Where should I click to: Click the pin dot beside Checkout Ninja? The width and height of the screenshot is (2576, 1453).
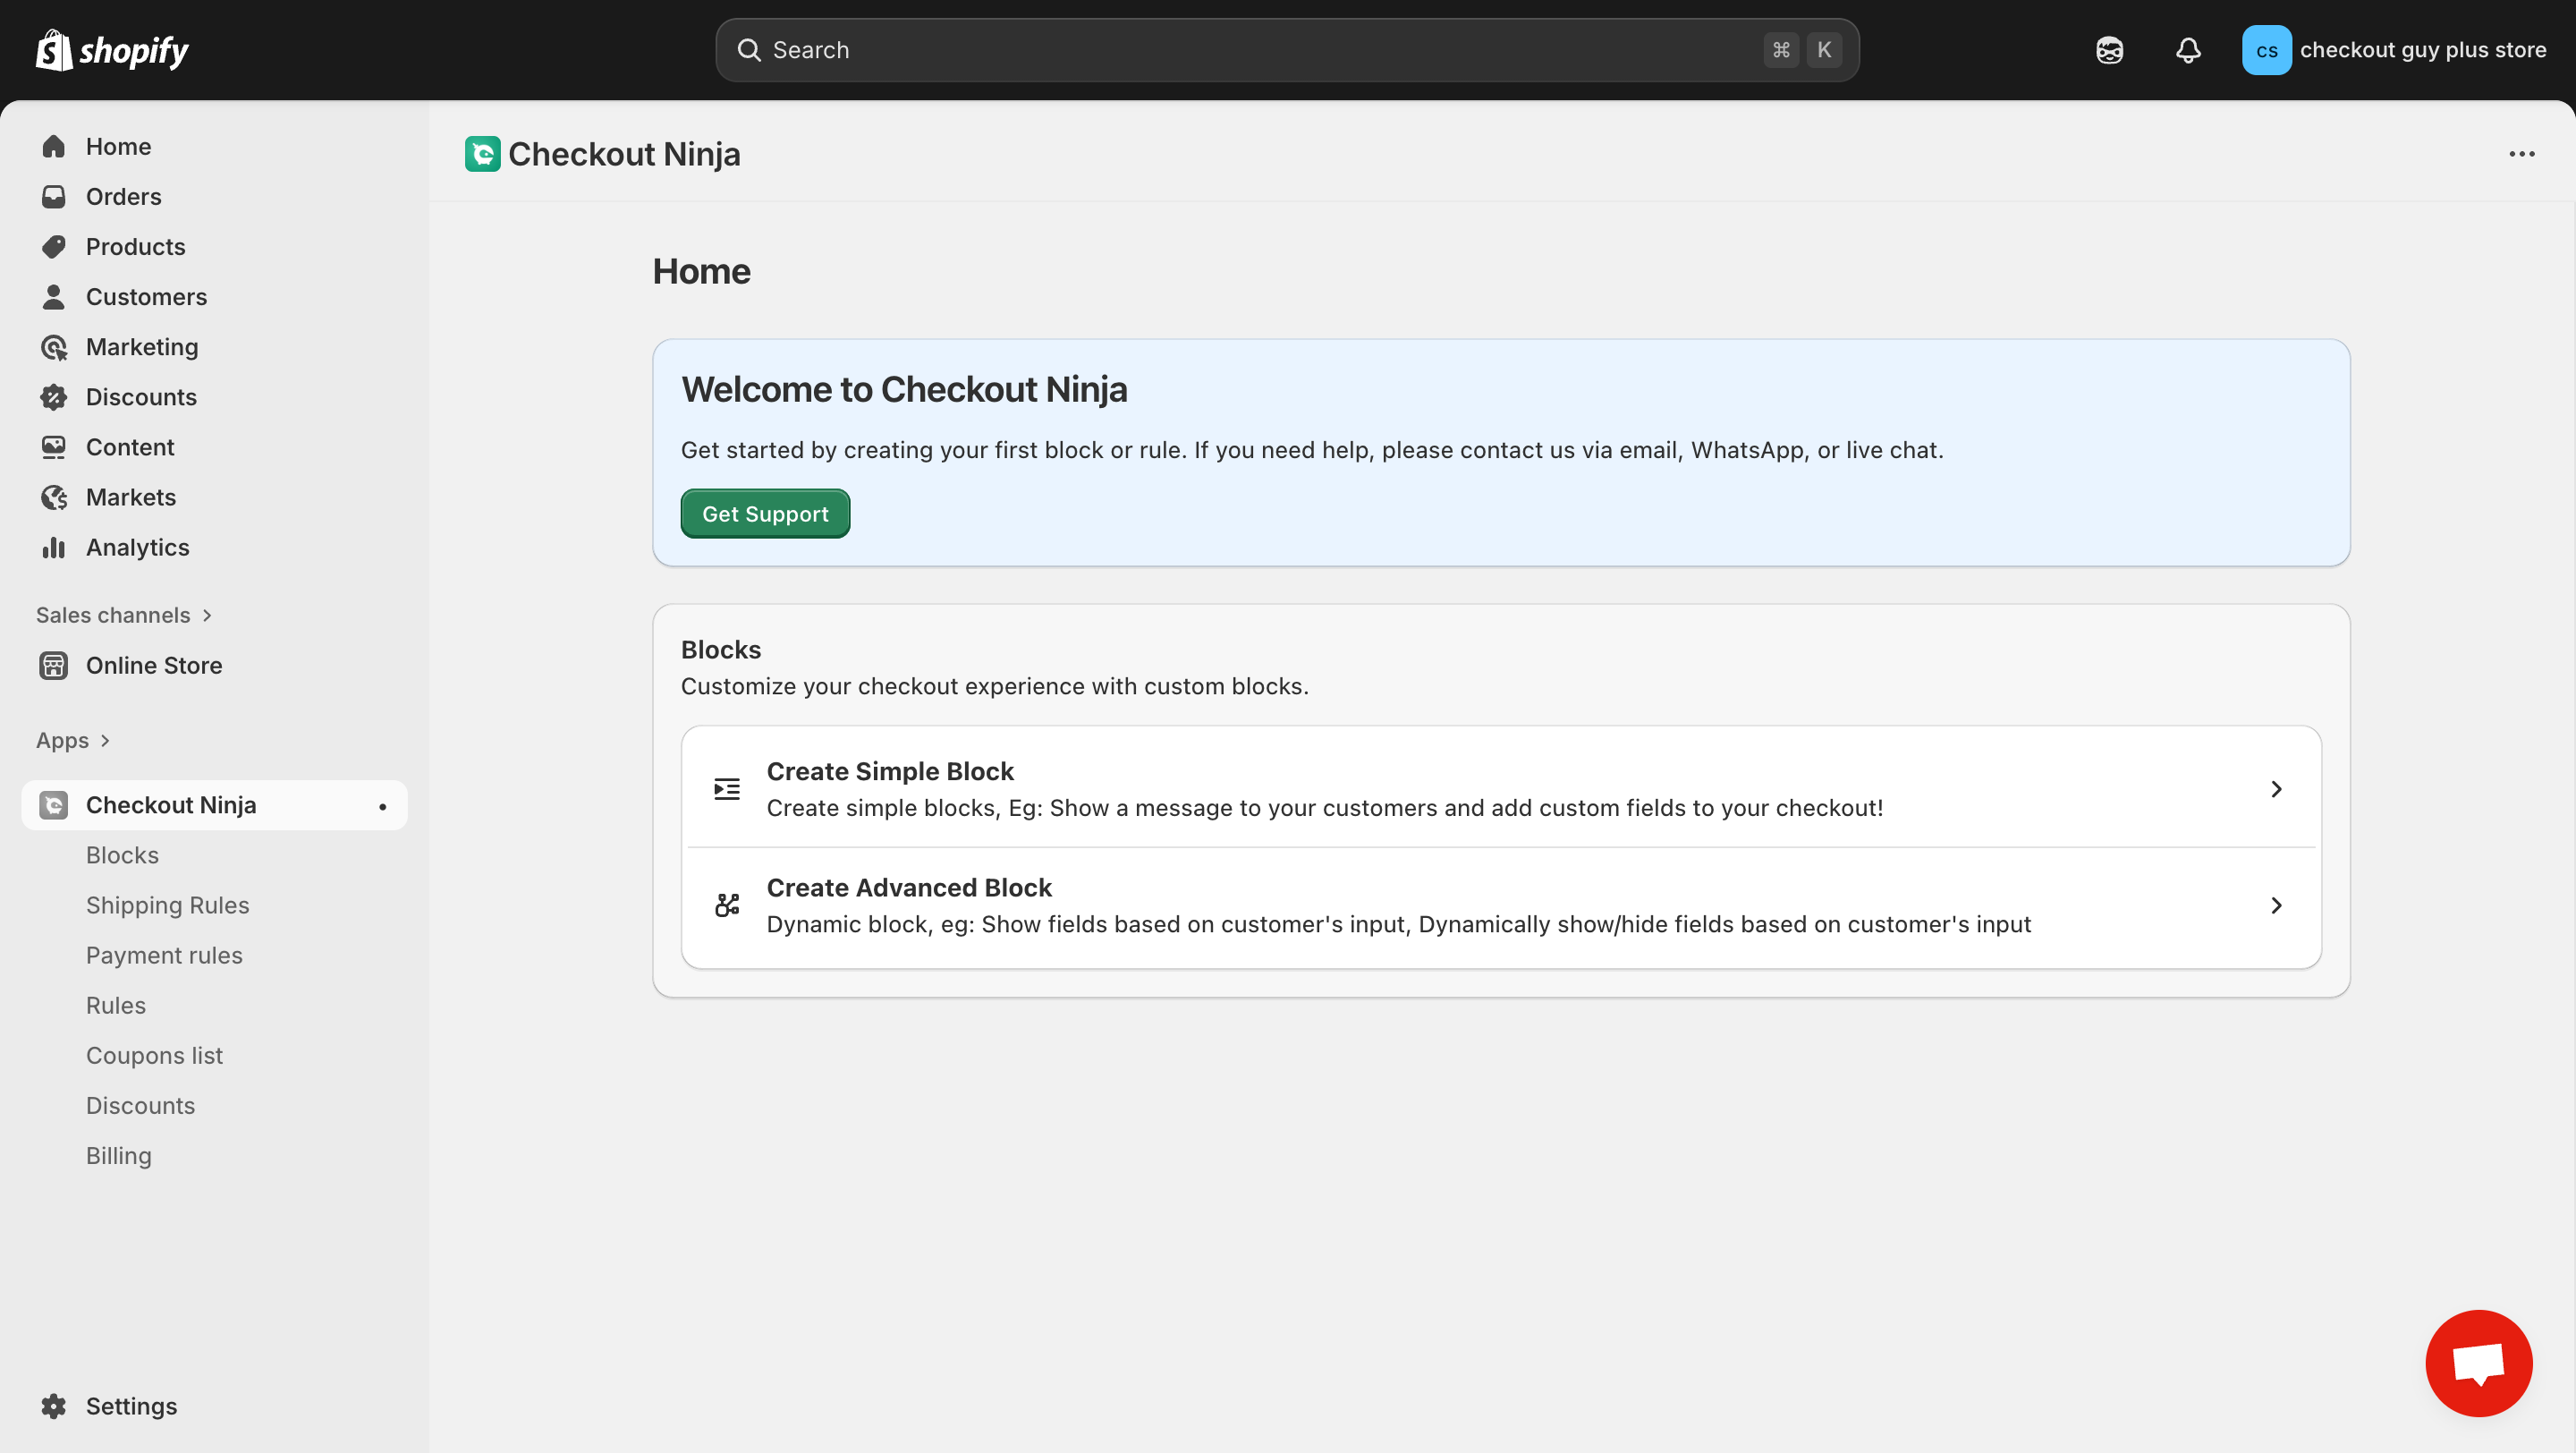coord(382,807)
